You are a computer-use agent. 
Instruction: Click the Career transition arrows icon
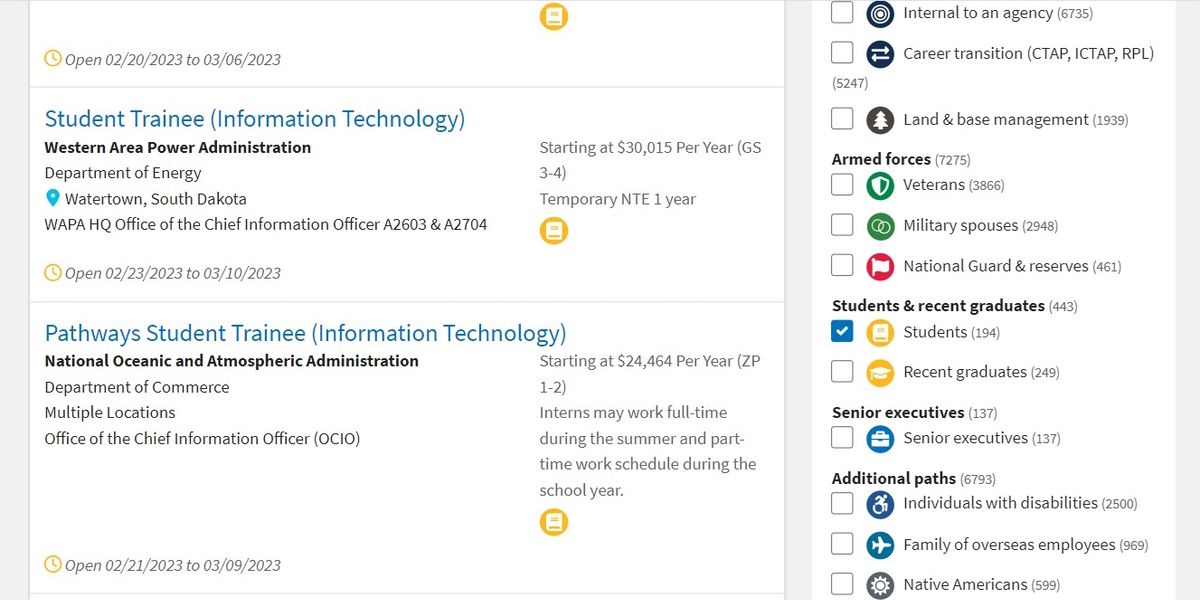(880, 53)
